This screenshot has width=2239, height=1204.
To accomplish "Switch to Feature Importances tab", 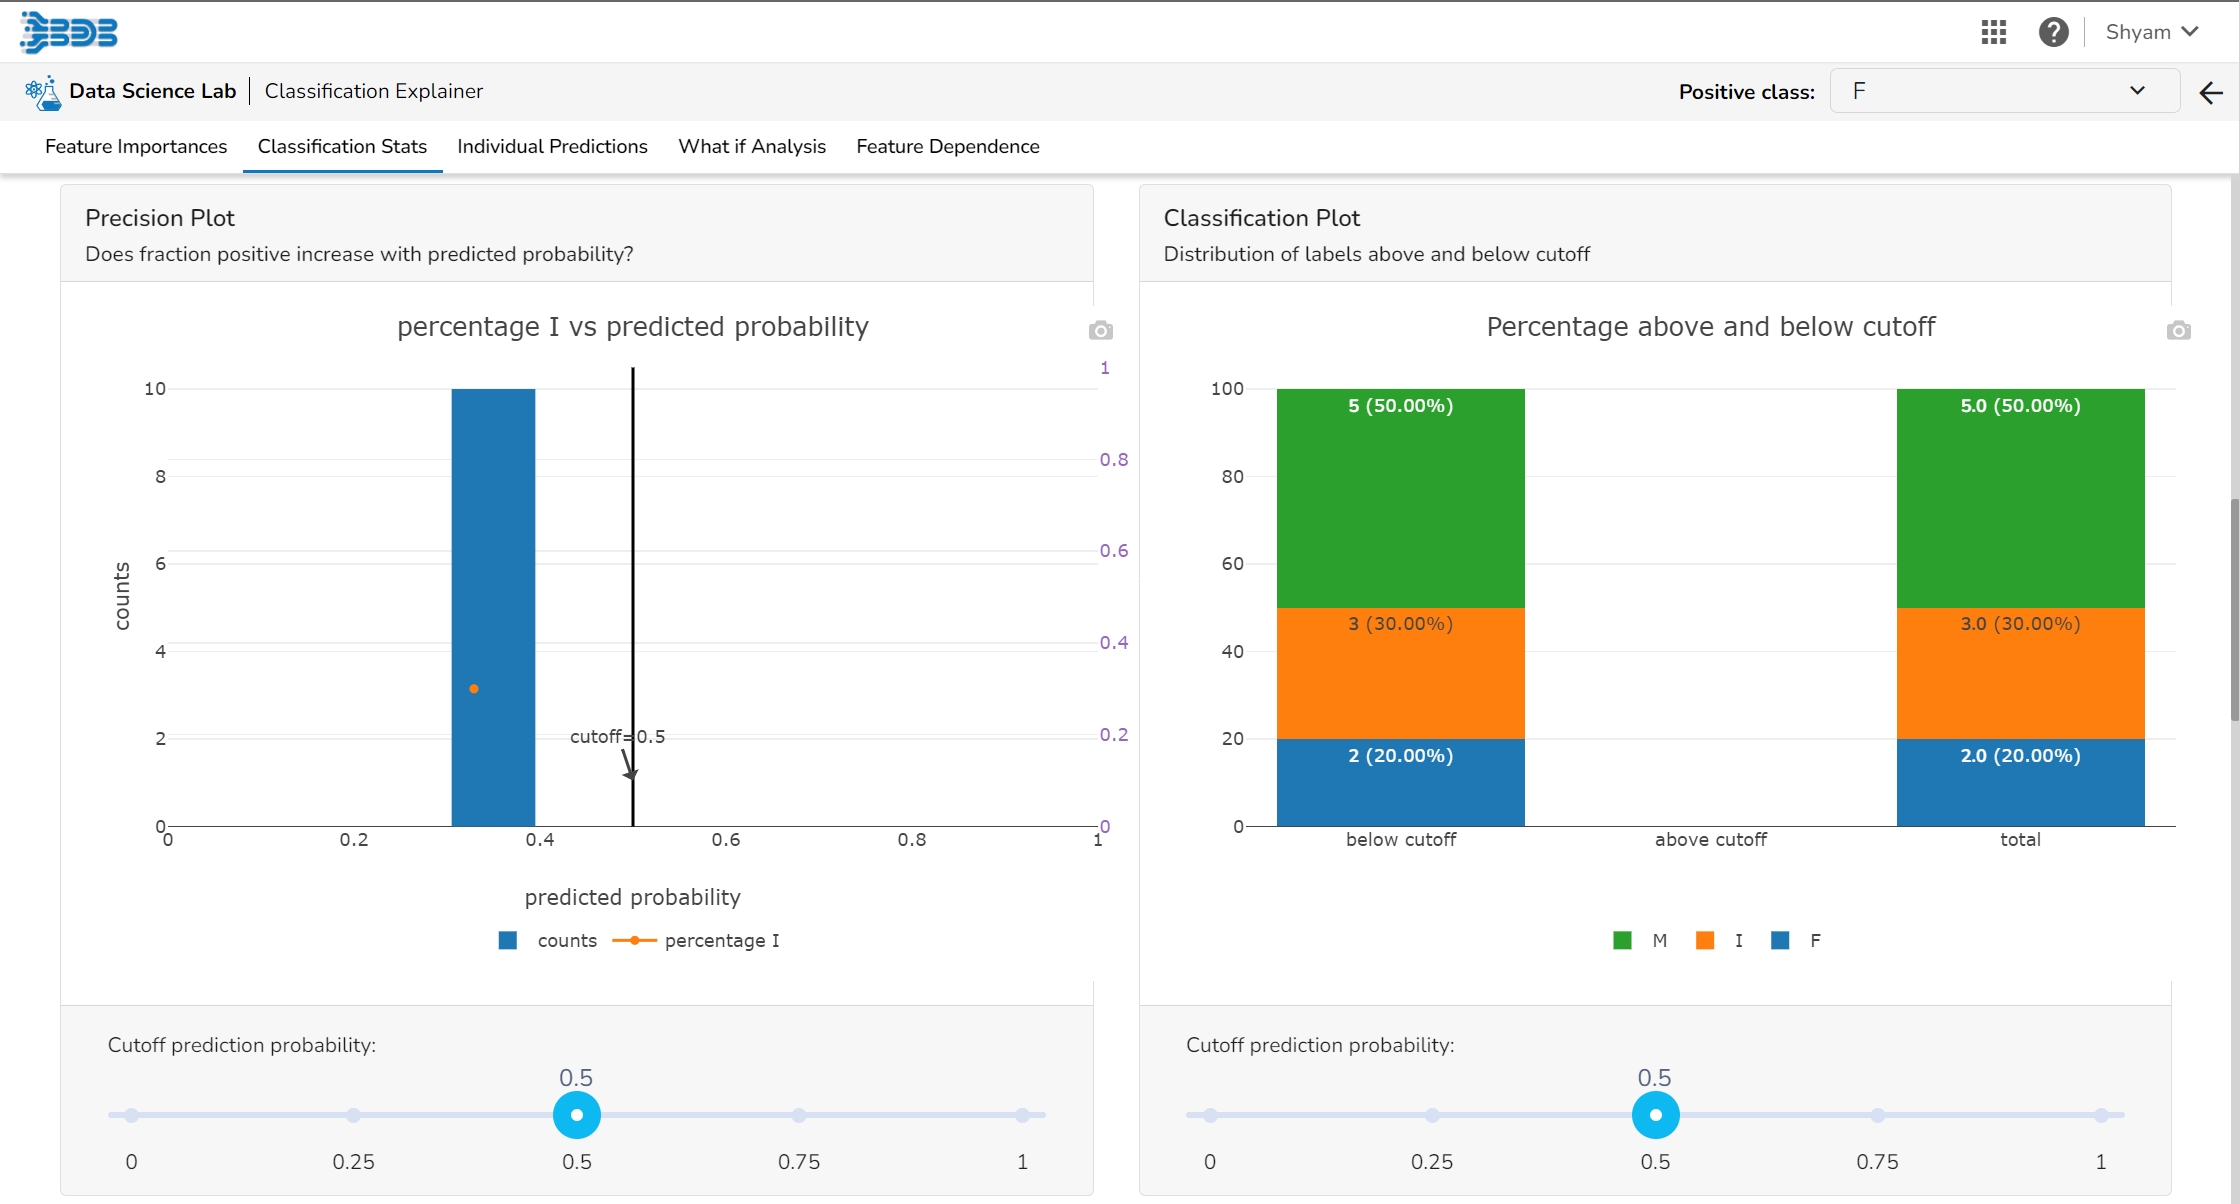I will (136, 146).
